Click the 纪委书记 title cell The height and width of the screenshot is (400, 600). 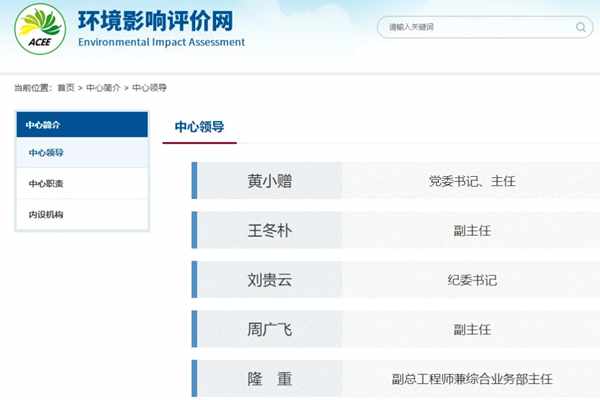tap(471, 280)
